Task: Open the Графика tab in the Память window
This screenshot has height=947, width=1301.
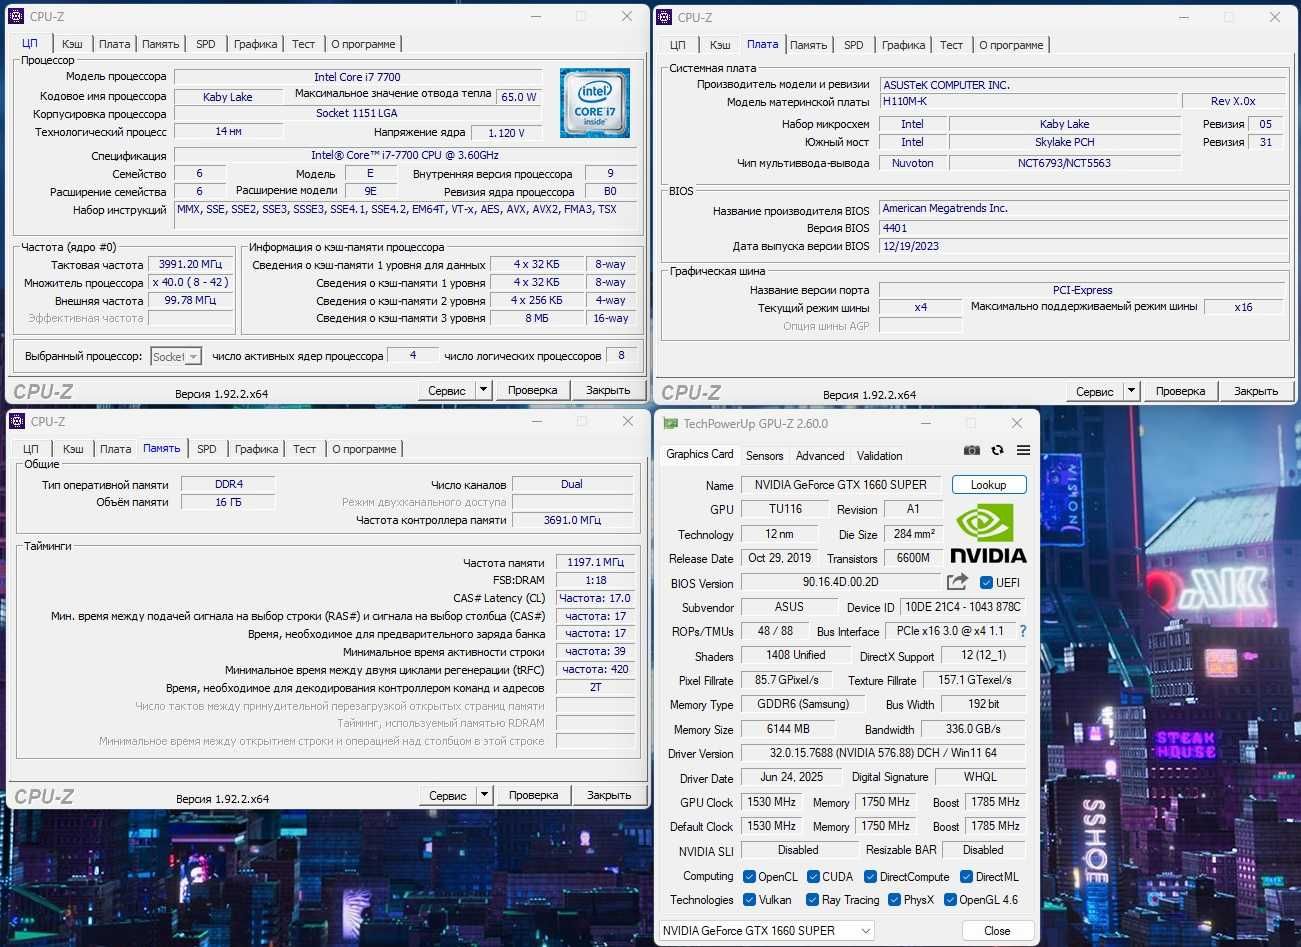Action: [x=257, y=449]
